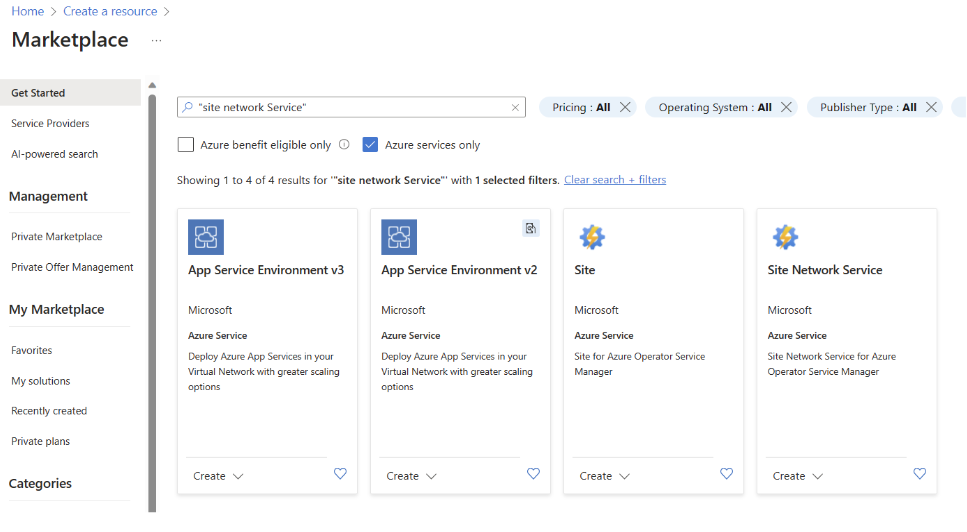Image resolution: width=967 pixels, height=532 pixels.
Task: Open the Marketplace ellipsis more options
Action: click(x=156, y=41)
